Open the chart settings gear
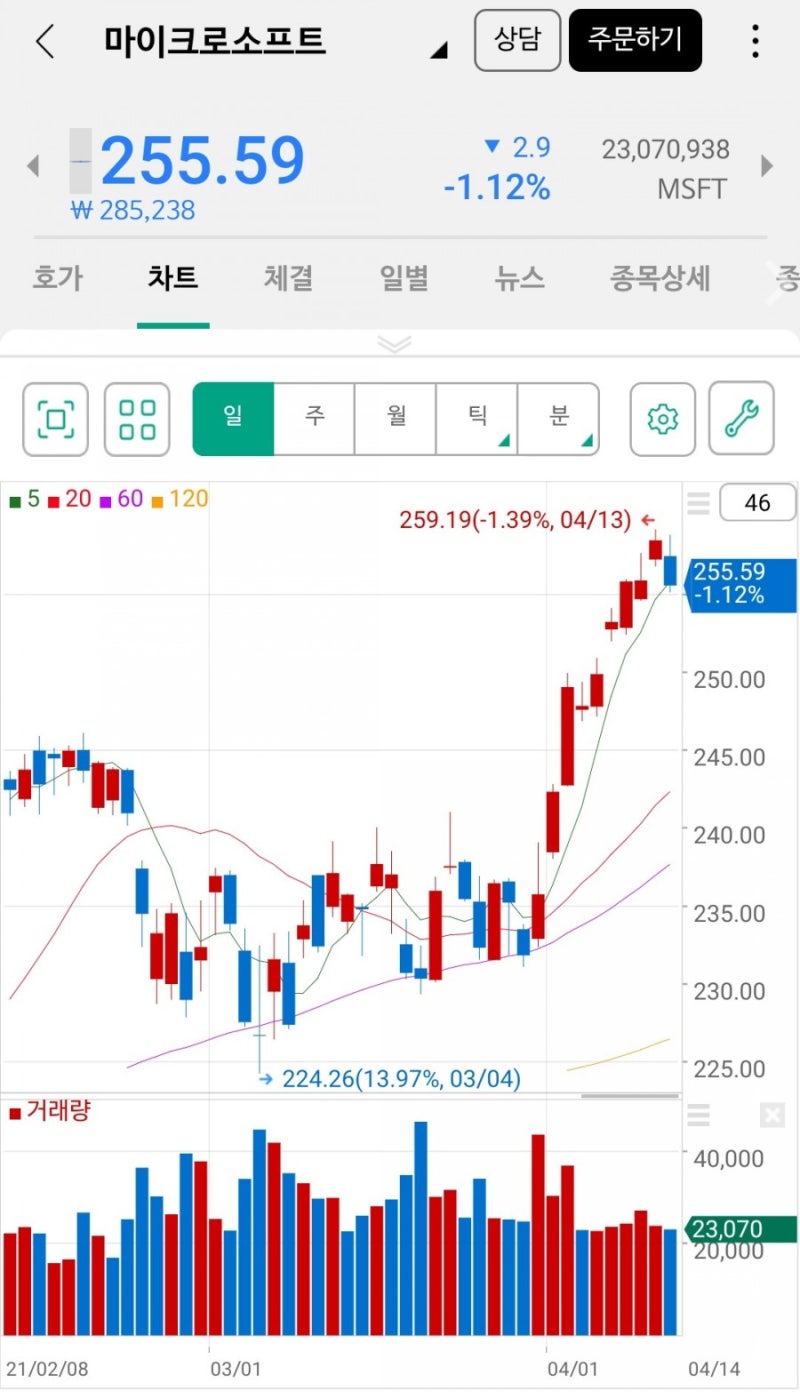 (x=661, y=419)
